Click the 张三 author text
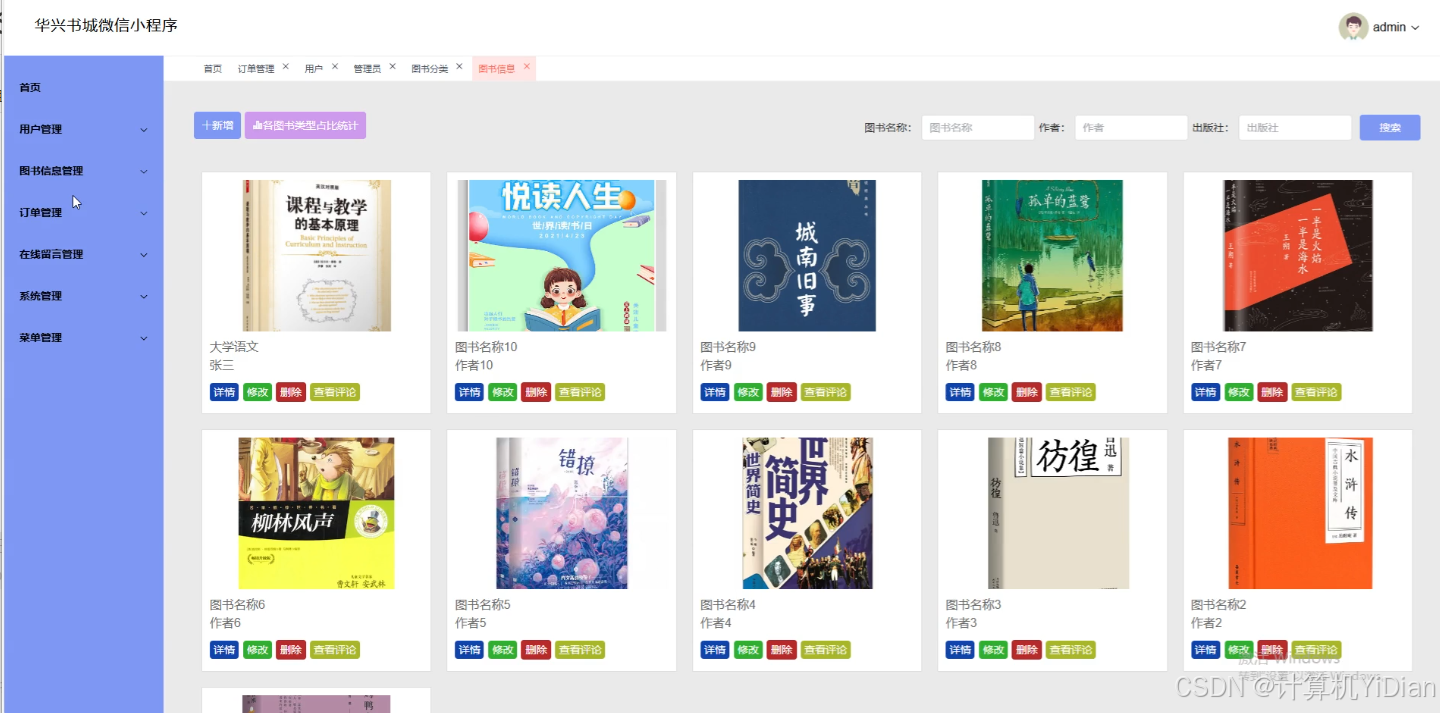Image resolution: width=1440 pixels, height=713 pixels. click(222, 365)
